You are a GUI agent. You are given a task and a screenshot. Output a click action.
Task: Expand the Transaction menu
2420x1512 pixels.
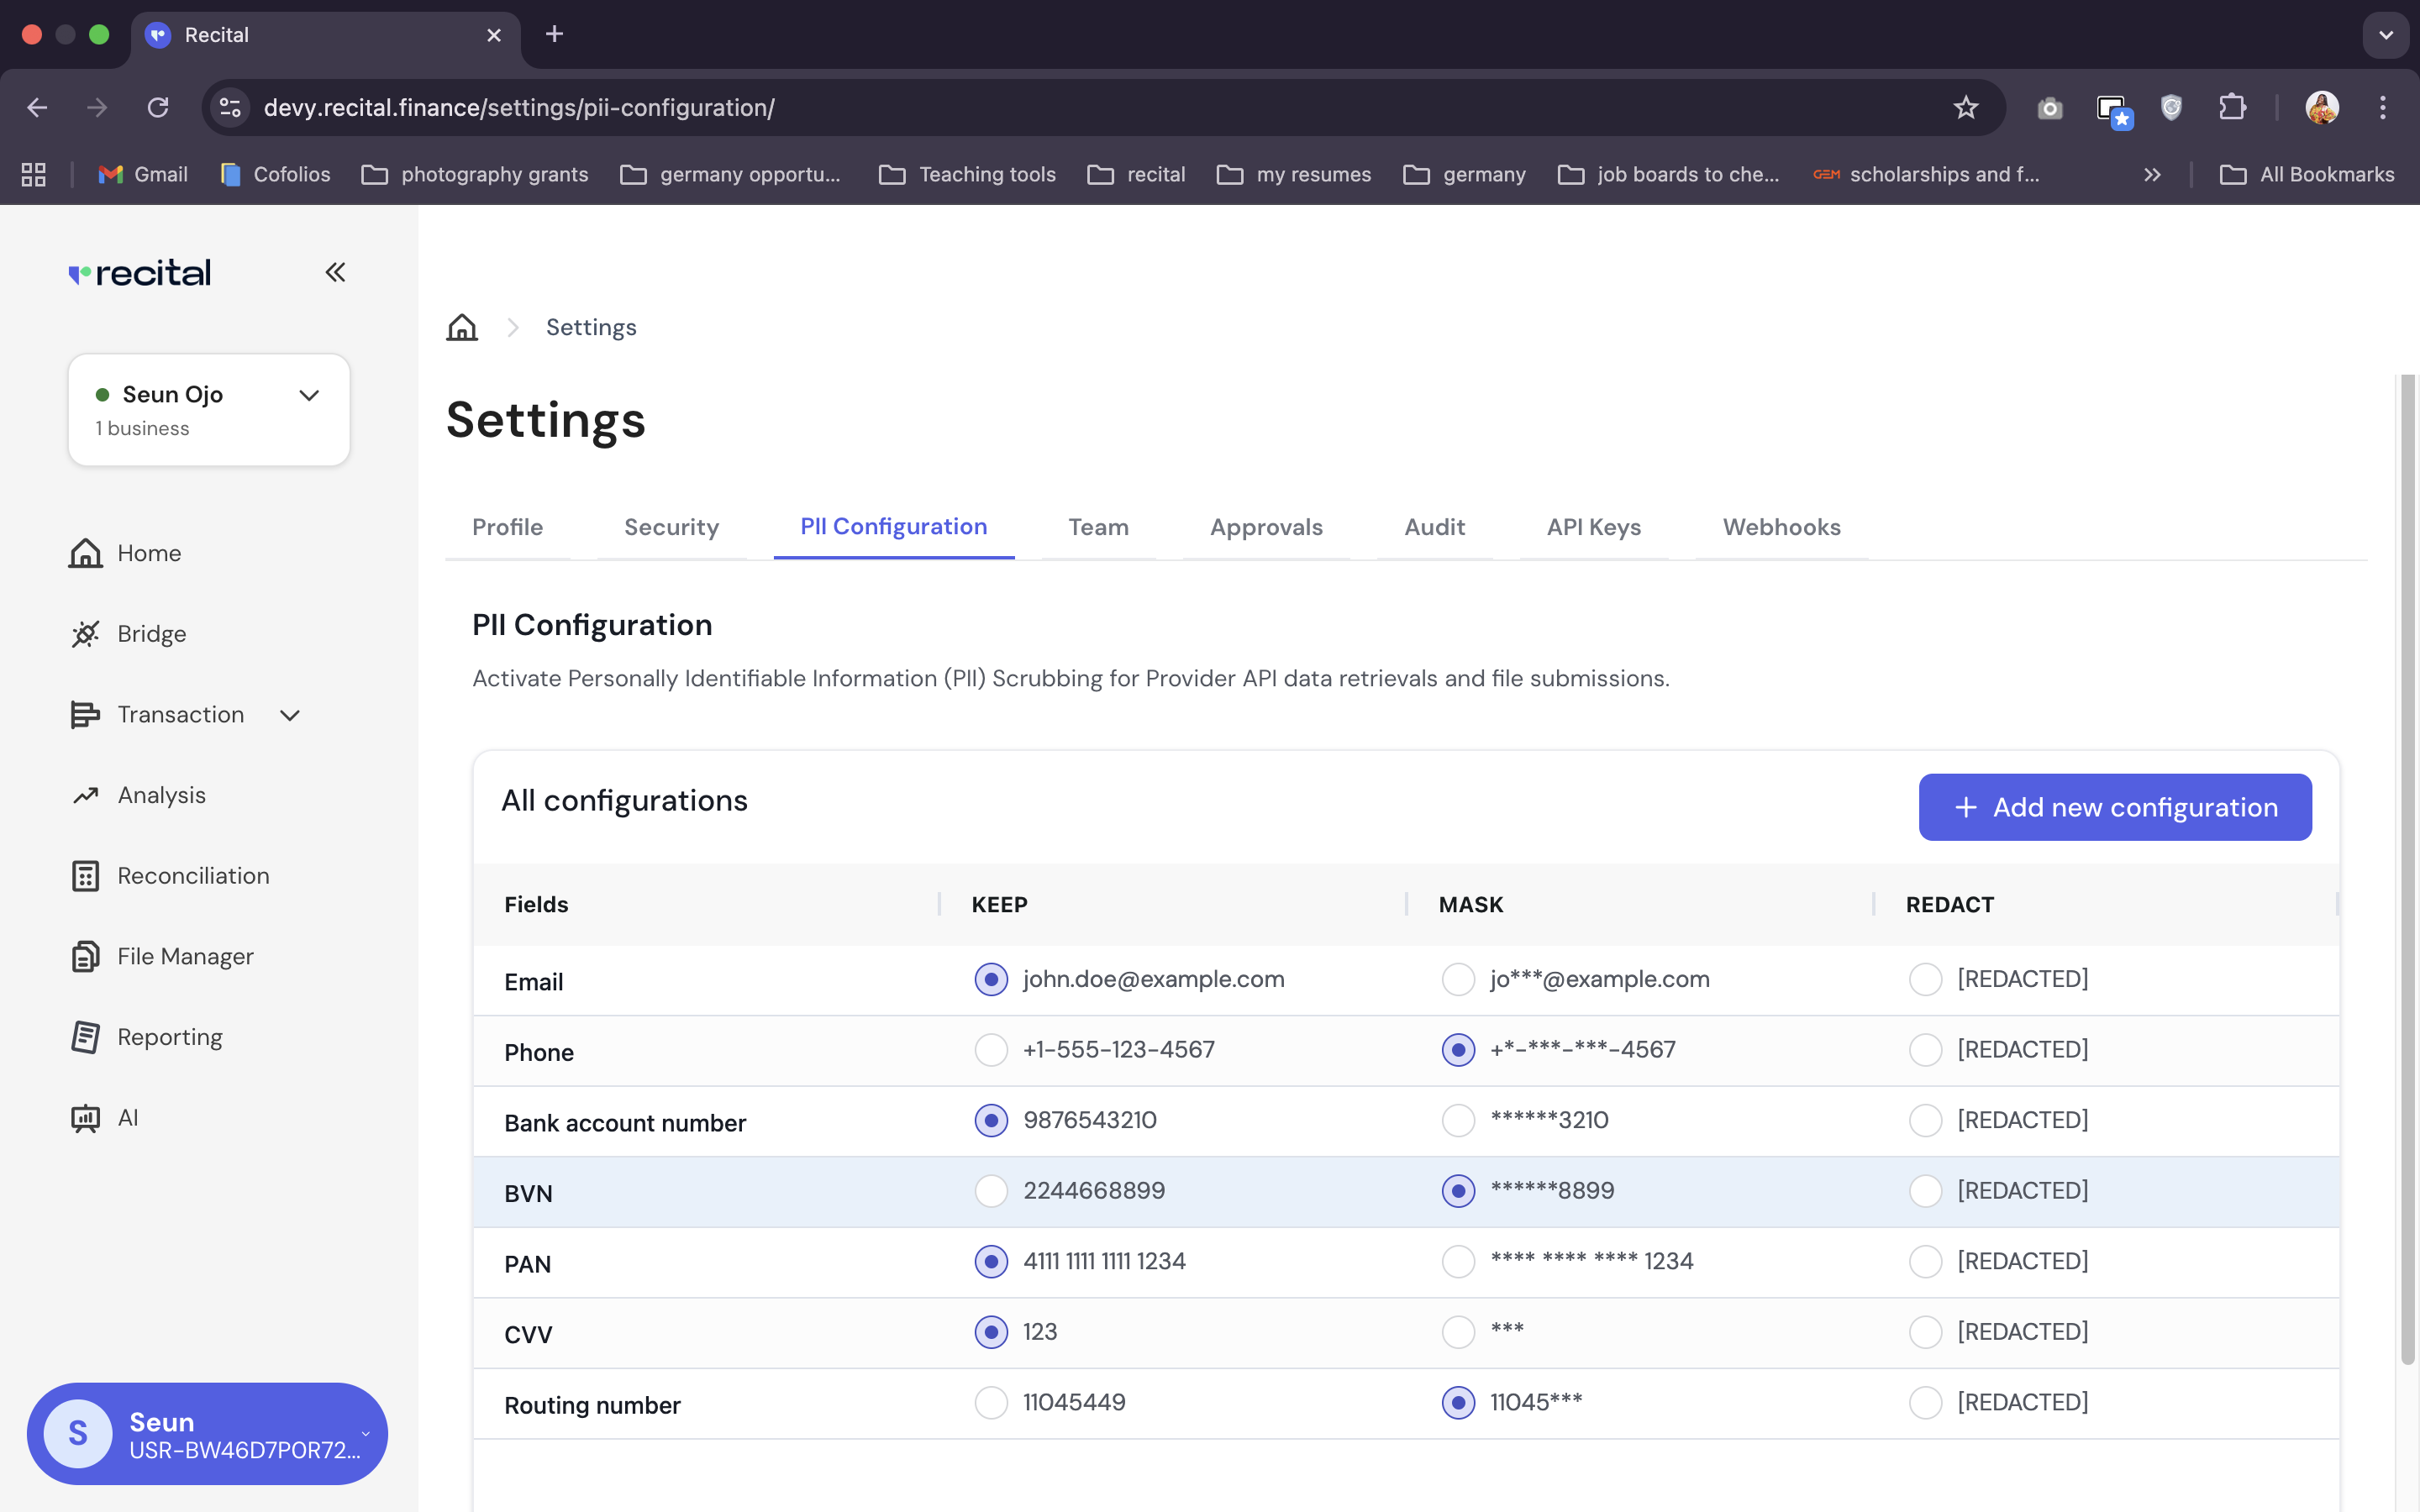coord(289,715)
